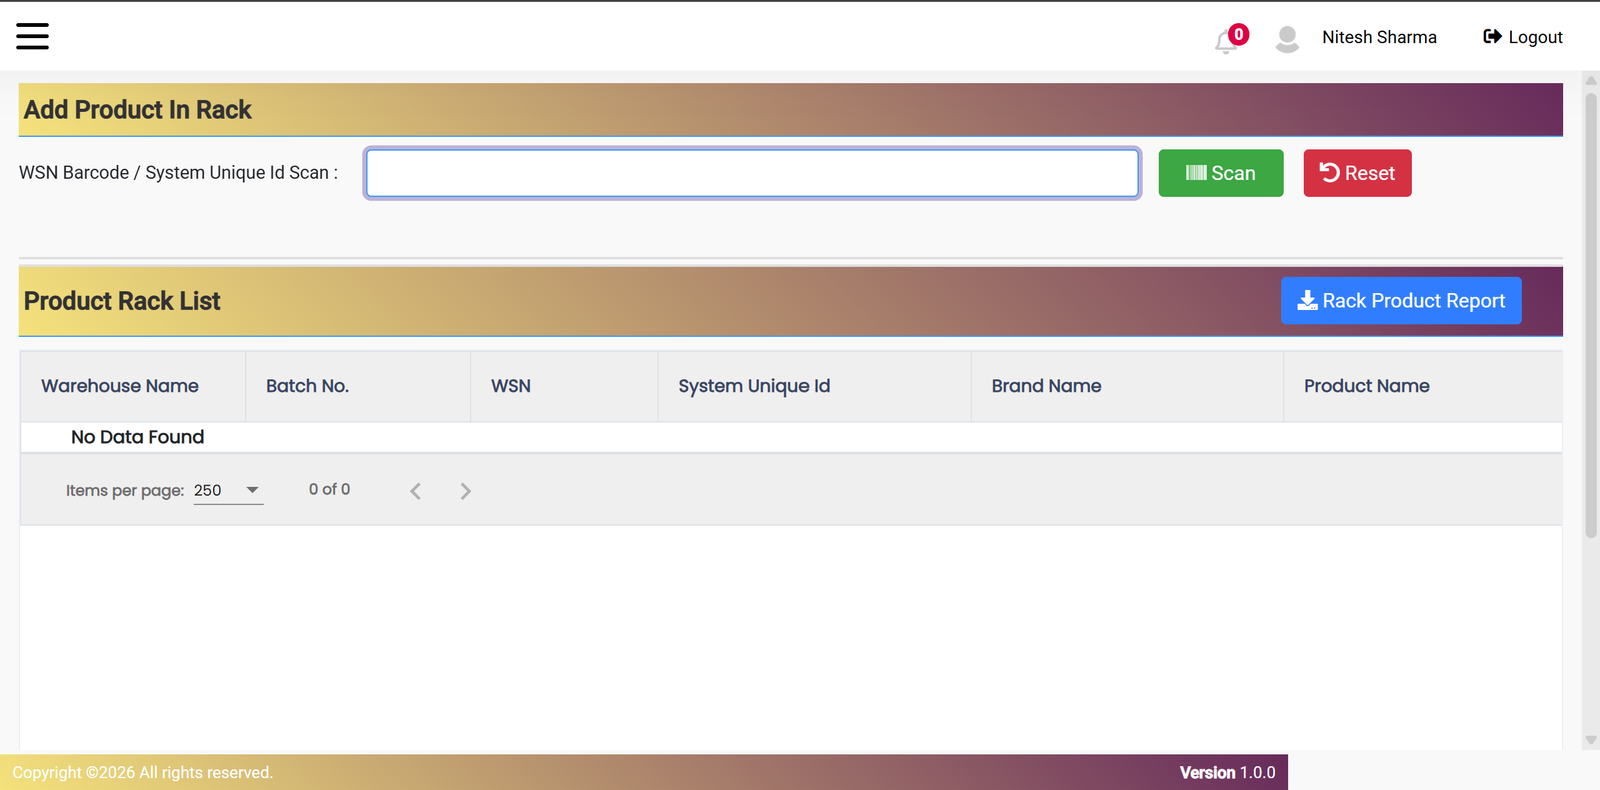1600x790 pixels.
Task: Click the Batch No. column header
Action: 307,386
